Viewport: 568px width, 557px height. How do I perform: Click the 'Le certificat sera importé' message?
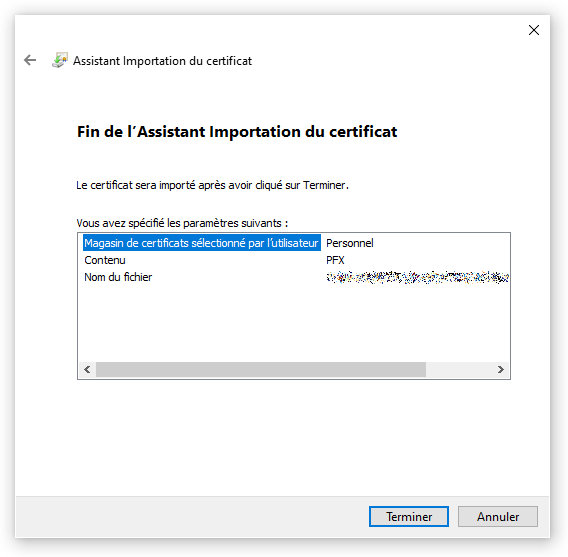[x=212, y=185]
